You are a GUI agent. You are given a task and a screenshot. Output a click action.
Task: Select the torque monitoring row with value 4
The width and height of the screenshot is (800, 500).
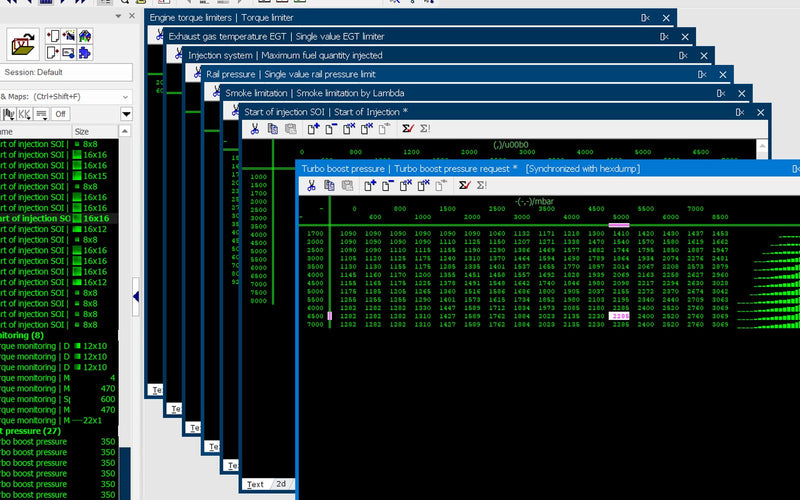(x=59, y=378)
